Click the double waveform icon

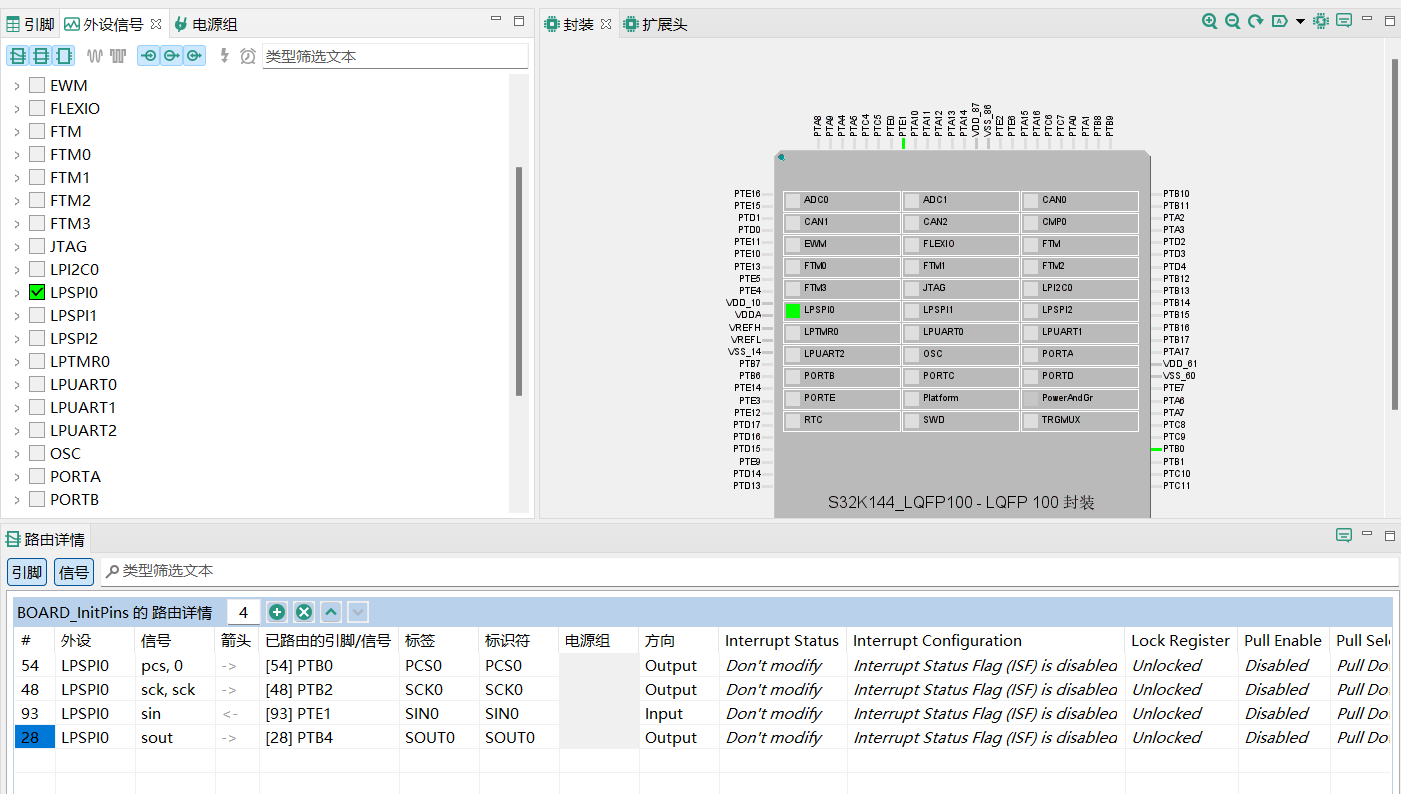coord(118,56)
